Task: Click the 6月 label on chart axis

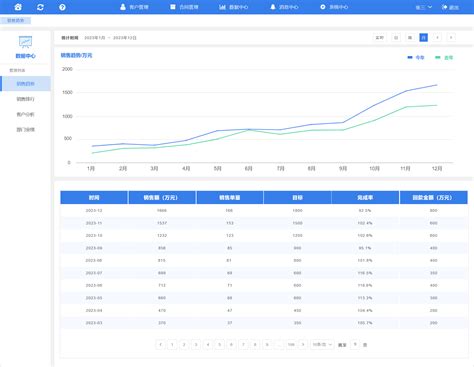Action: coord(249,169)
